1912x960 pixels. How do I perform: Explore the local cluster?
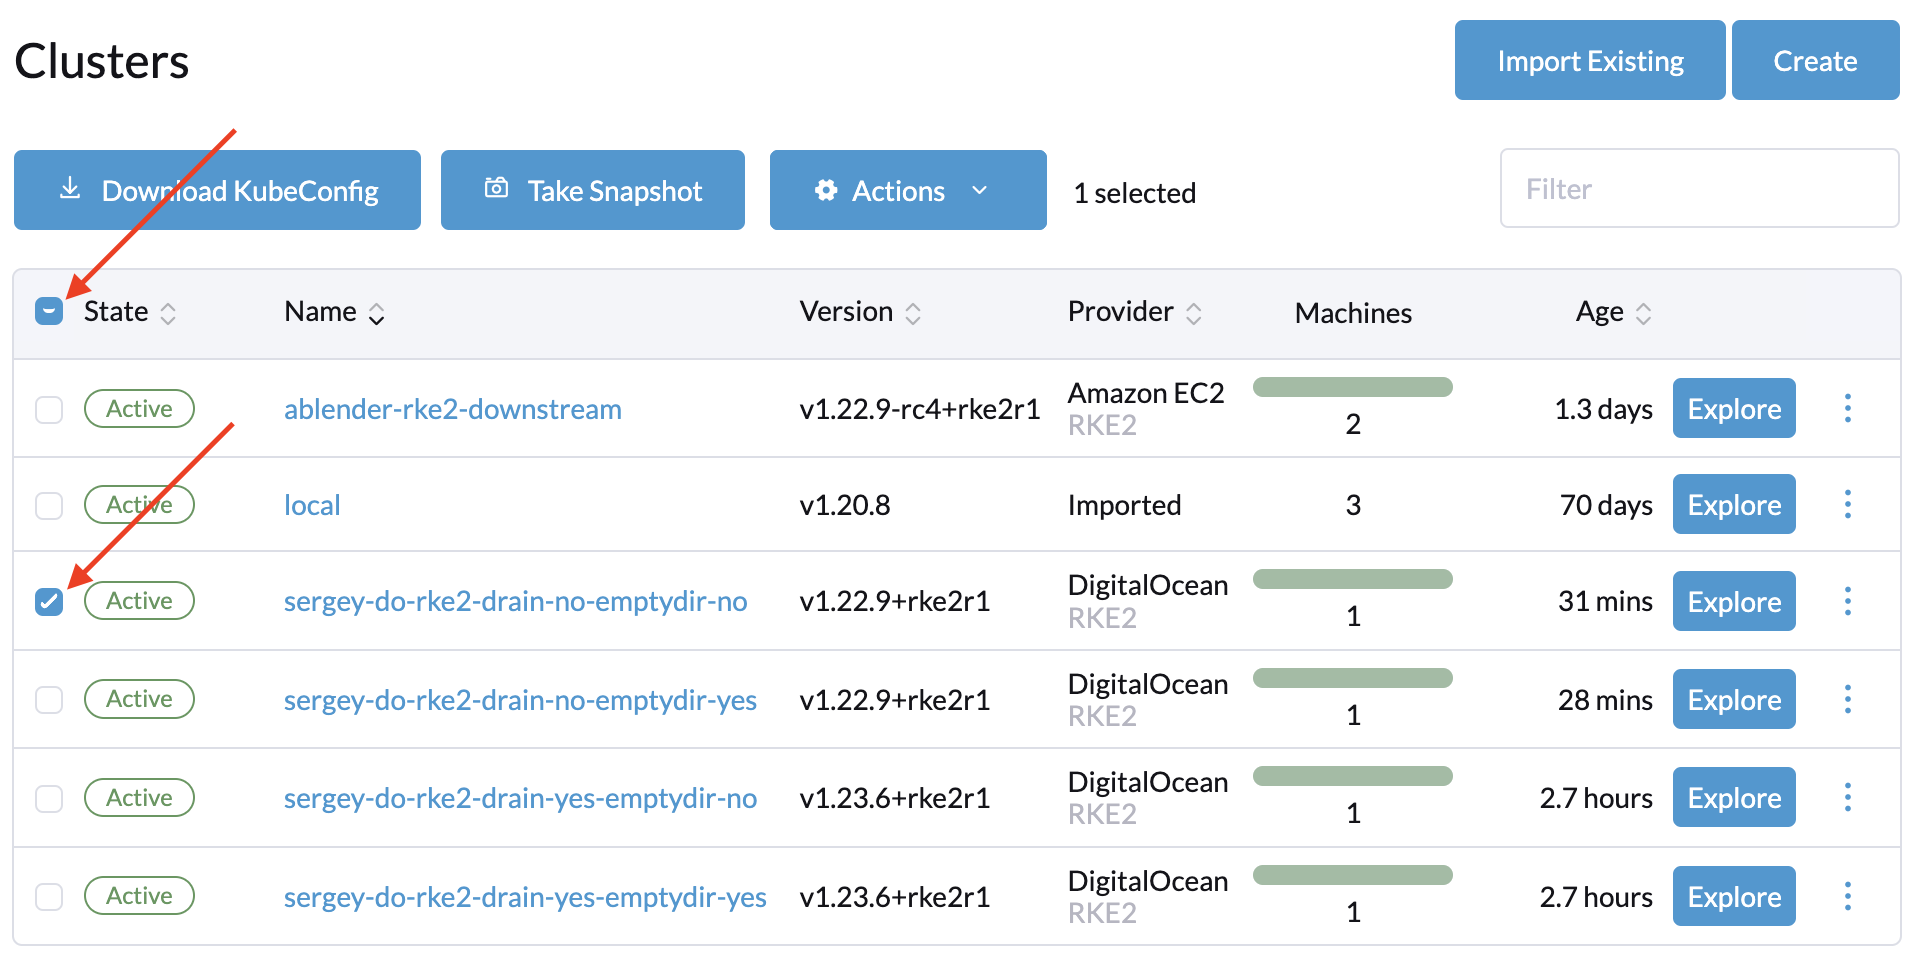[x=1734, y=504]
